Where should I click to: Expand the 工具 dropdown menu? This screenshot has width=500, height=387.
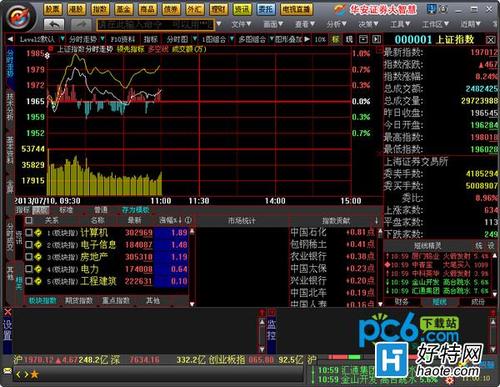pos(400,24)
